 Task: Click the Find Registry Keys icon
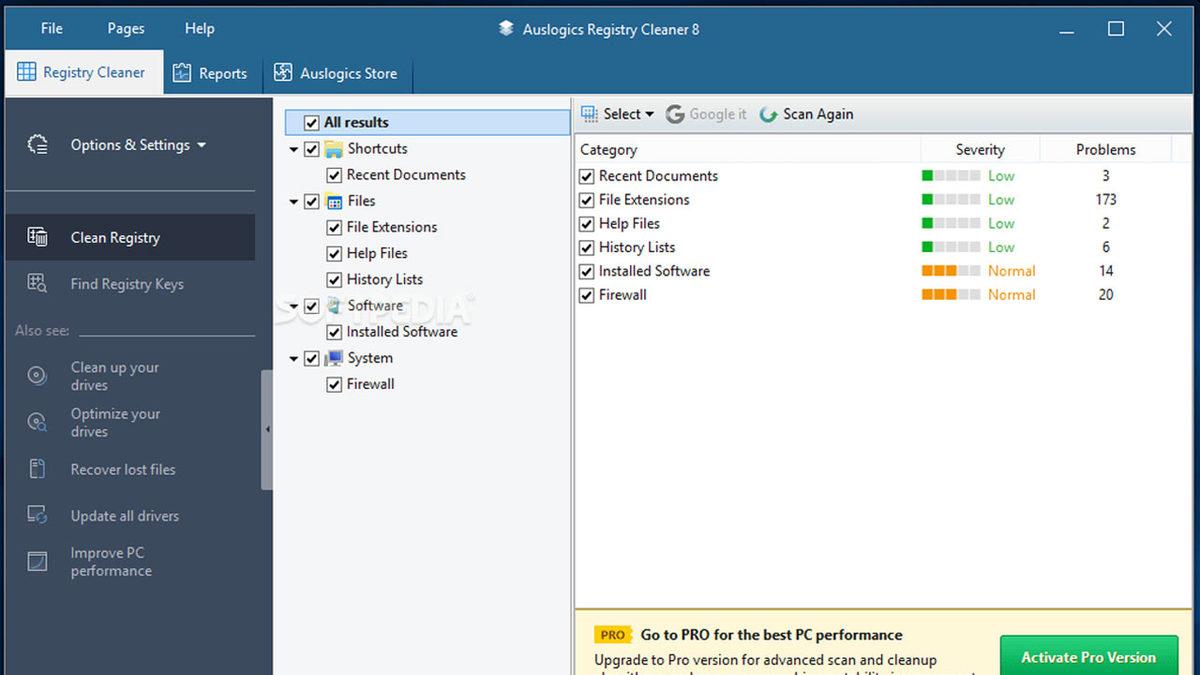(x=37, y=284)
